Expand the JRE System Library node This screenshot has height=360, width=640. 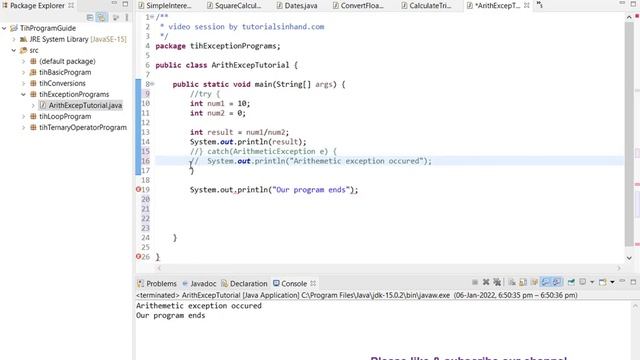(x=14, y=39)
